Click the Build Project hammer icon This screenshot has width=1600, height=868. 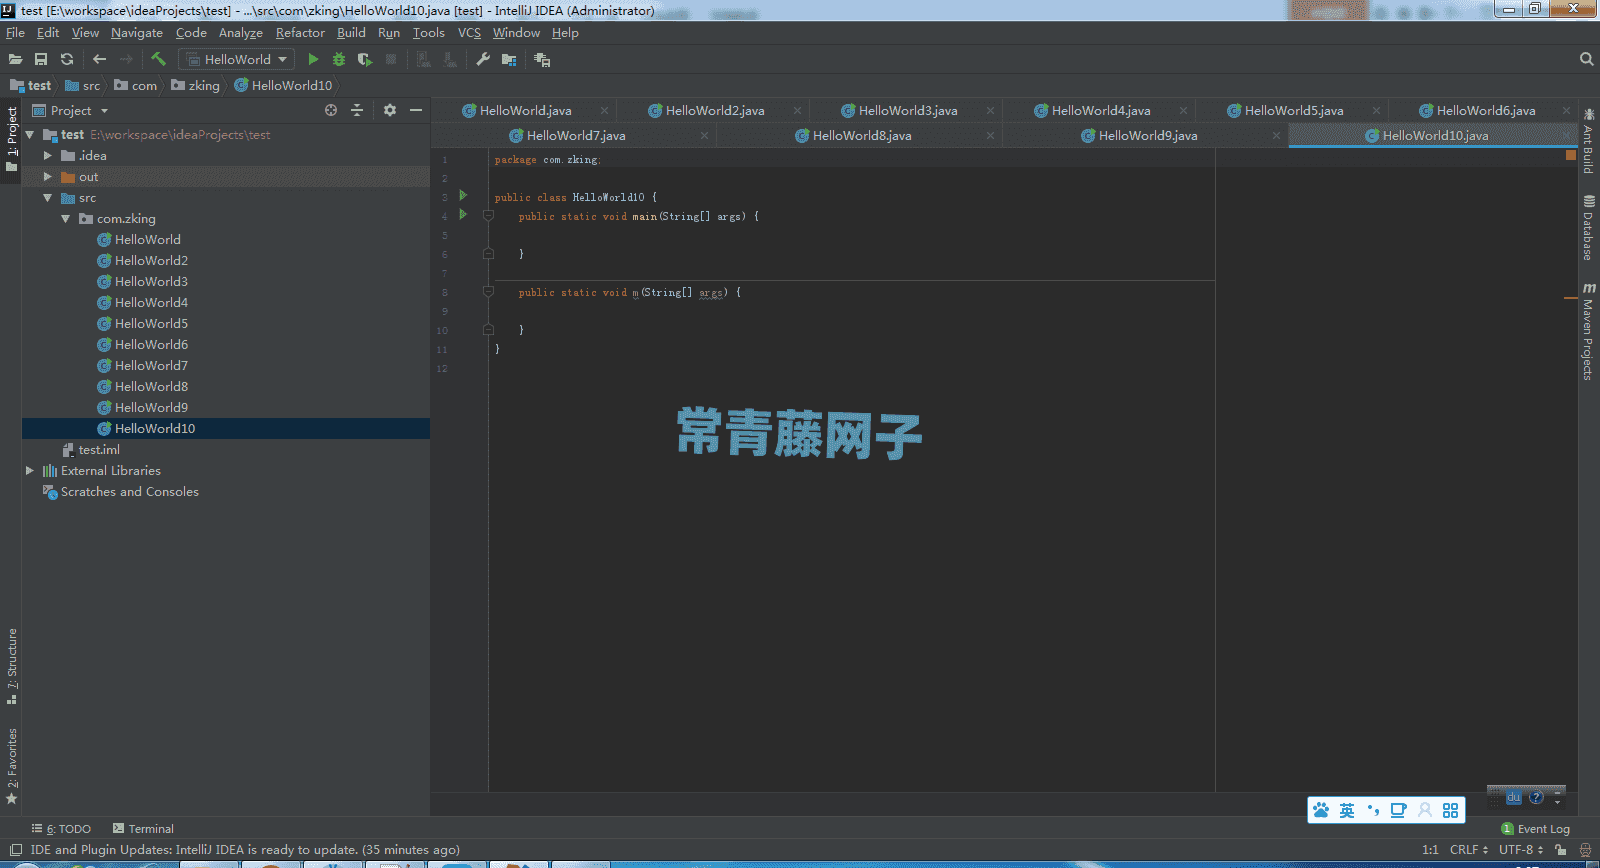pos(158,59)
